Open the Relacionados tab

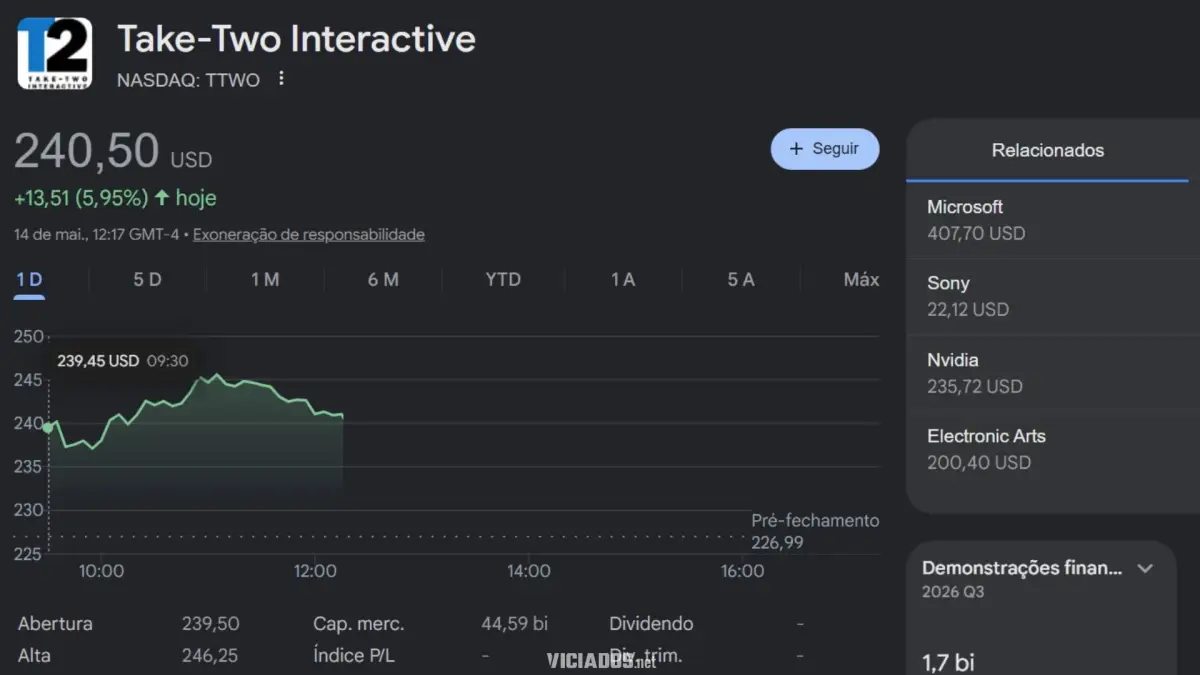(x=1047, y=151)
